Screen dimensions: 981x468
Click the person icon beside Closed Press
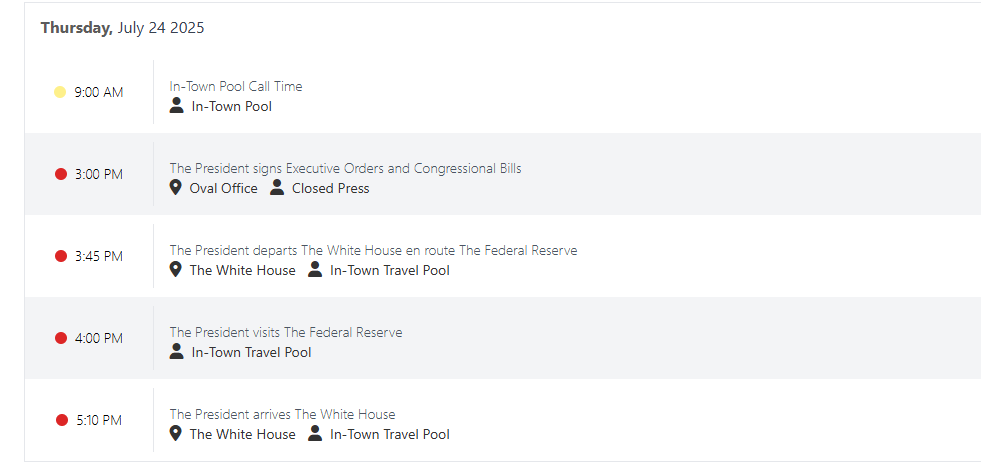click(277, 188)
